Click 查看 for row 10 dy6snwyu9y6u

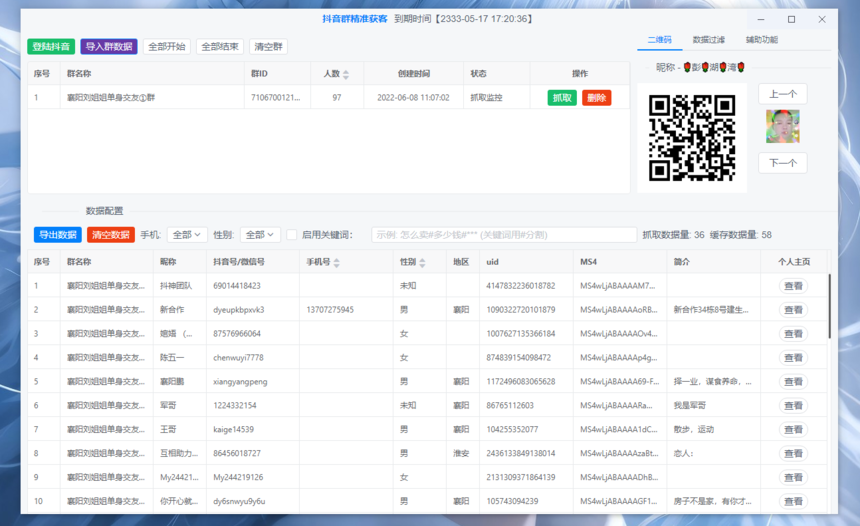point(793,501)
